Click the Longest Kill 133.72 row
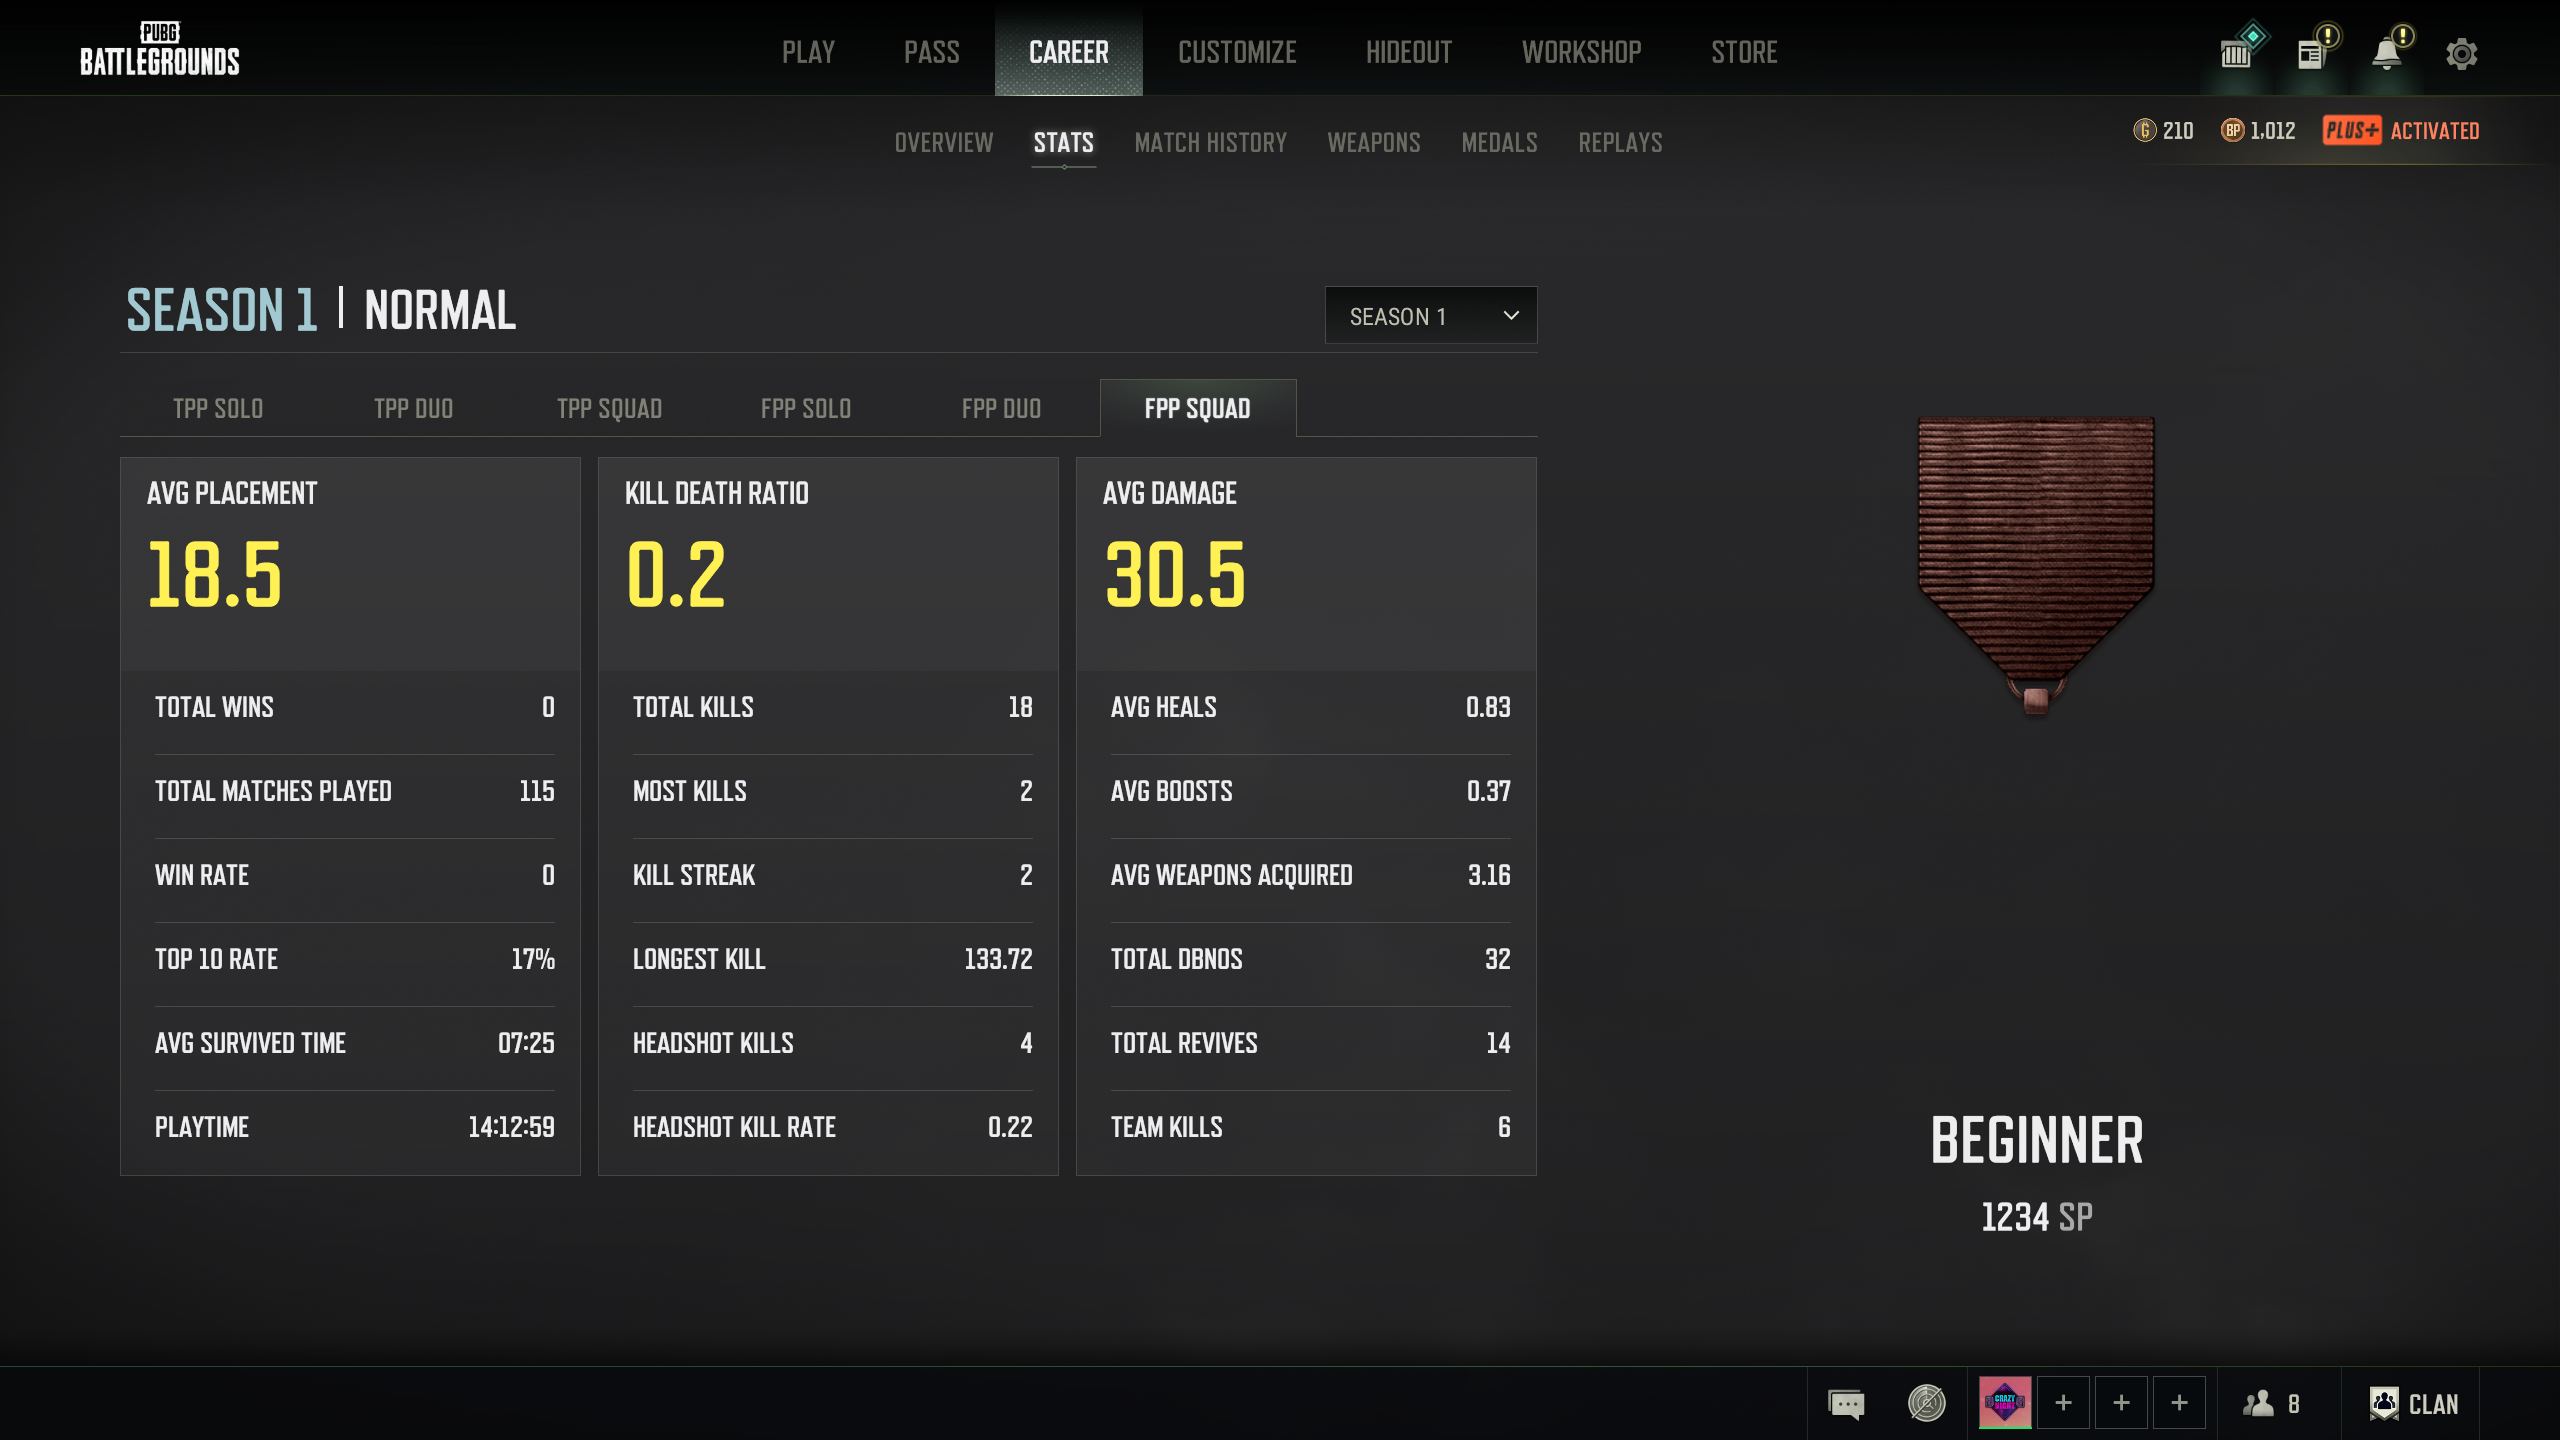Viewport: 2560px width, 1440px height. [832, 959]
